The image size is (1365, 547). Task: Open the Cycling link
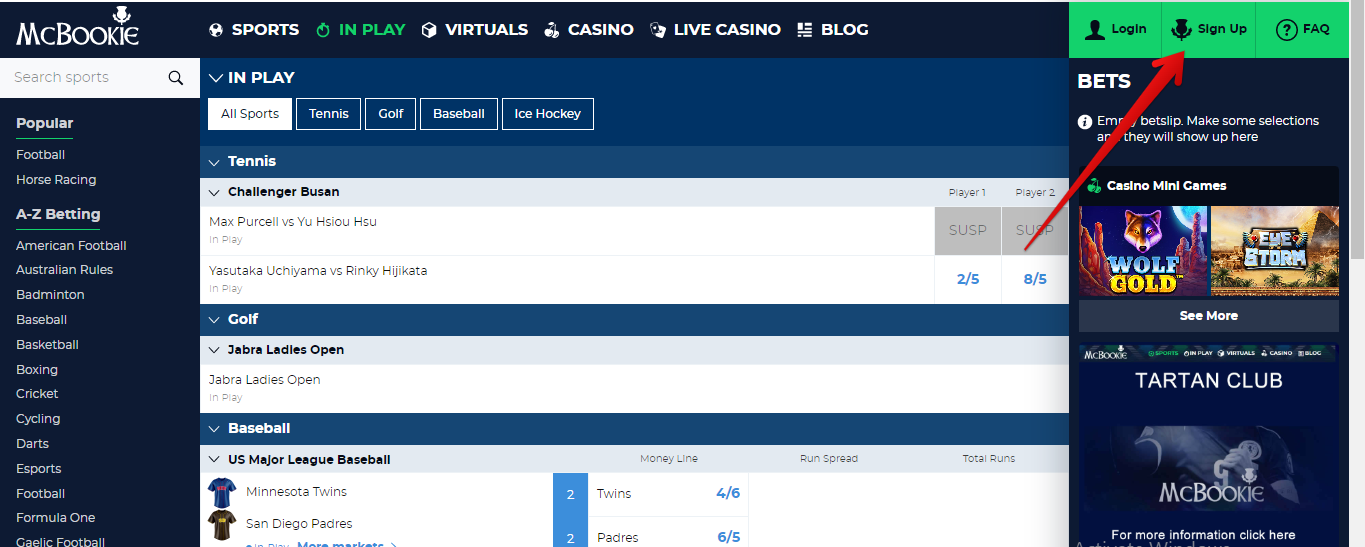pyautogui.click(x=38, y=419)
